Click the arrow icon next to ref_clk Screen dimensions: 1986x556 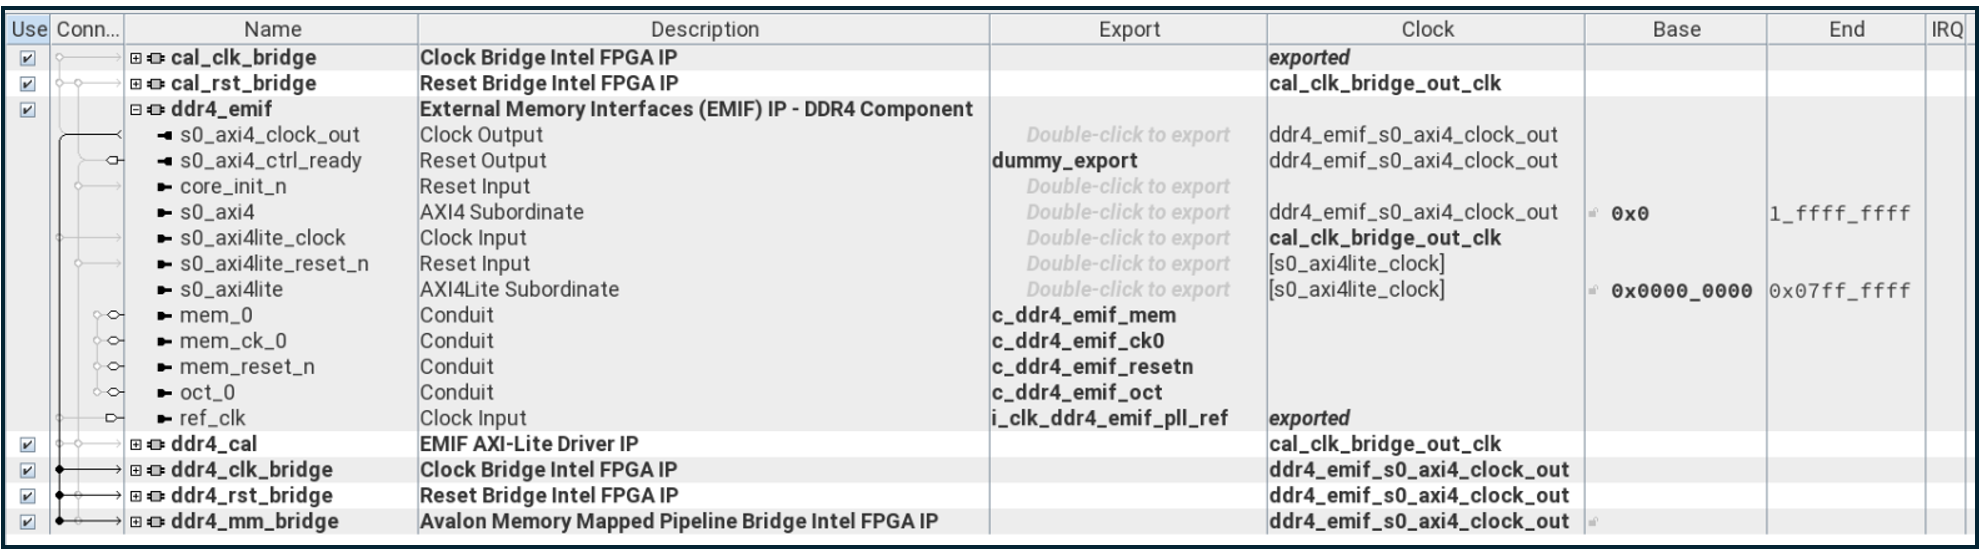[165, 419]
